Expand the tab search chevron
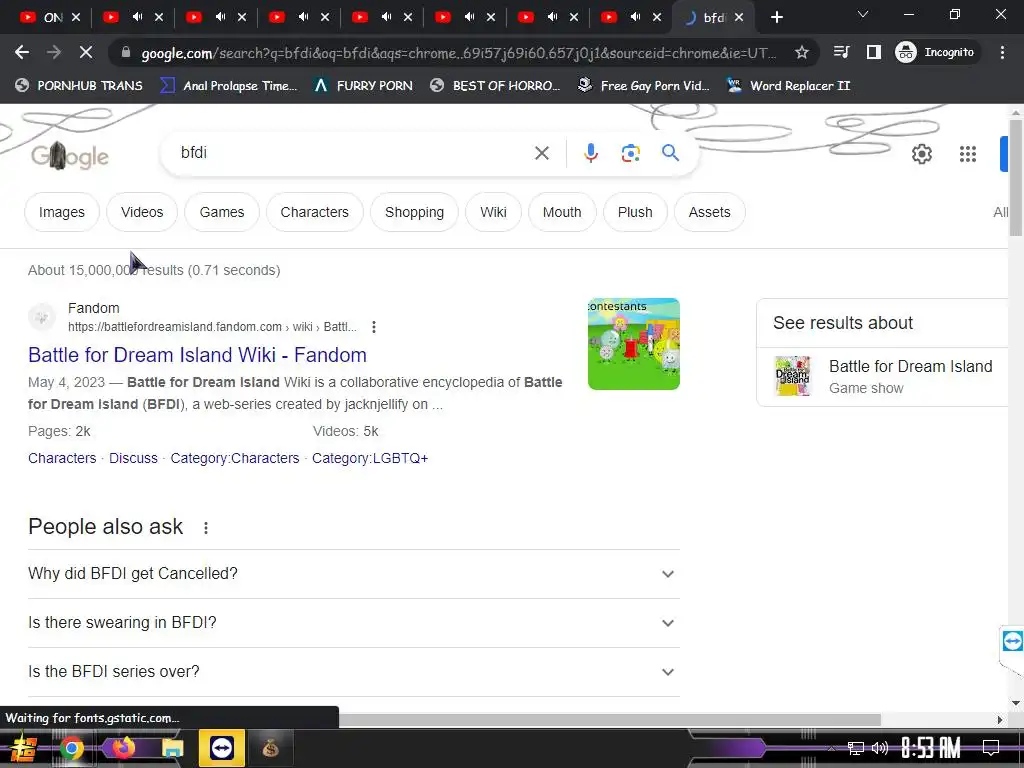 coord(863,14)
